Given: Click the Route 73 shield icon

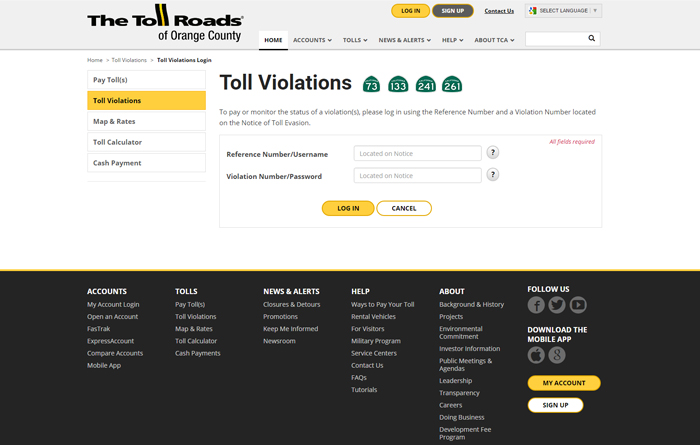Looking at the screenshot, I should tap(371, 84).
